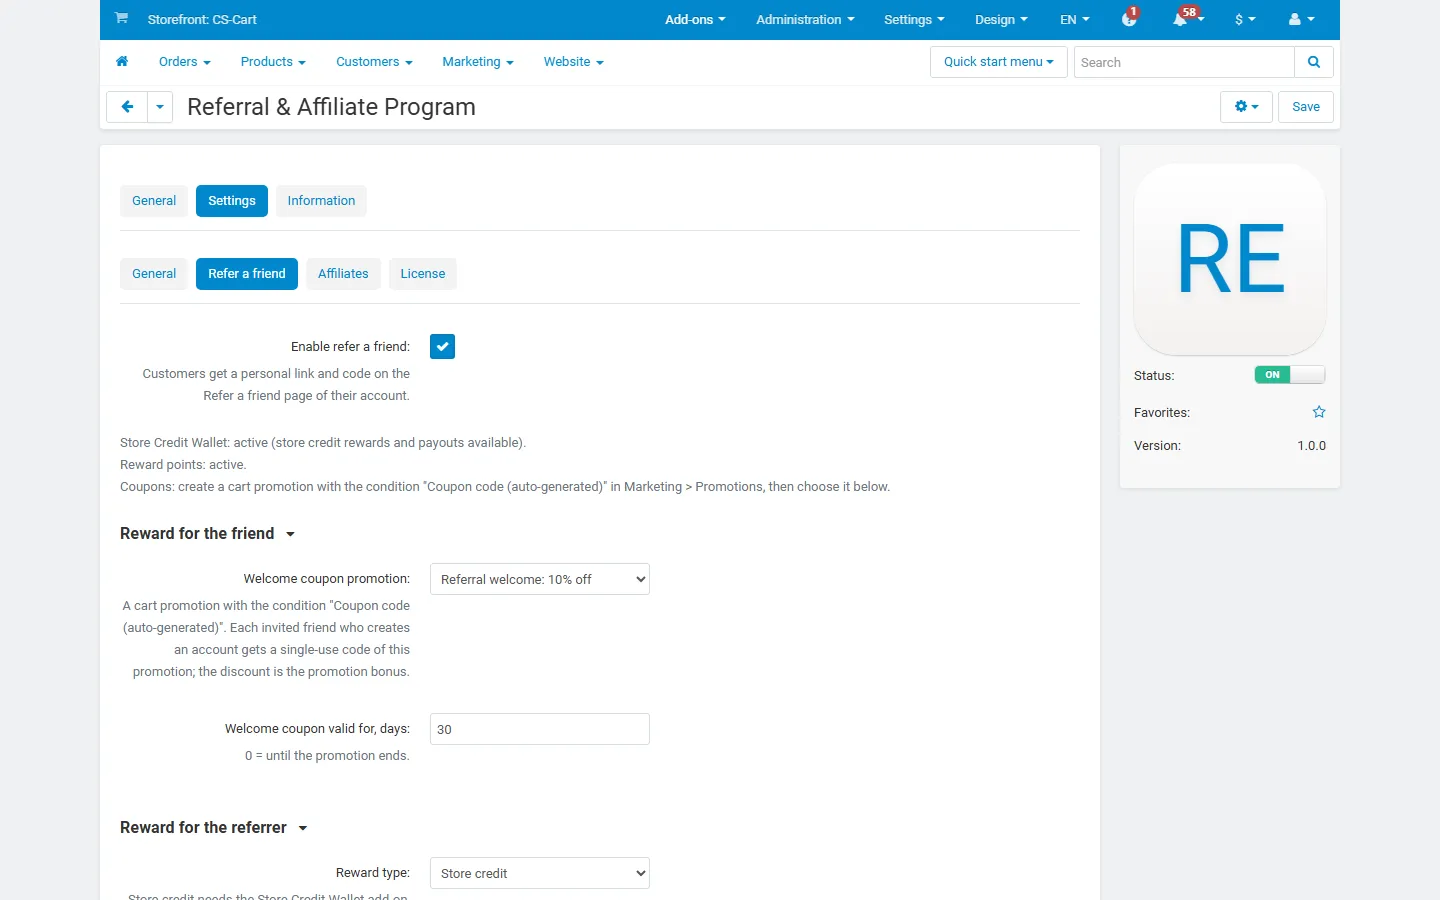The width and height of the screenshot is (1440, 900).
Task: Open the gear actions menu
Action: pos(1246,107)
